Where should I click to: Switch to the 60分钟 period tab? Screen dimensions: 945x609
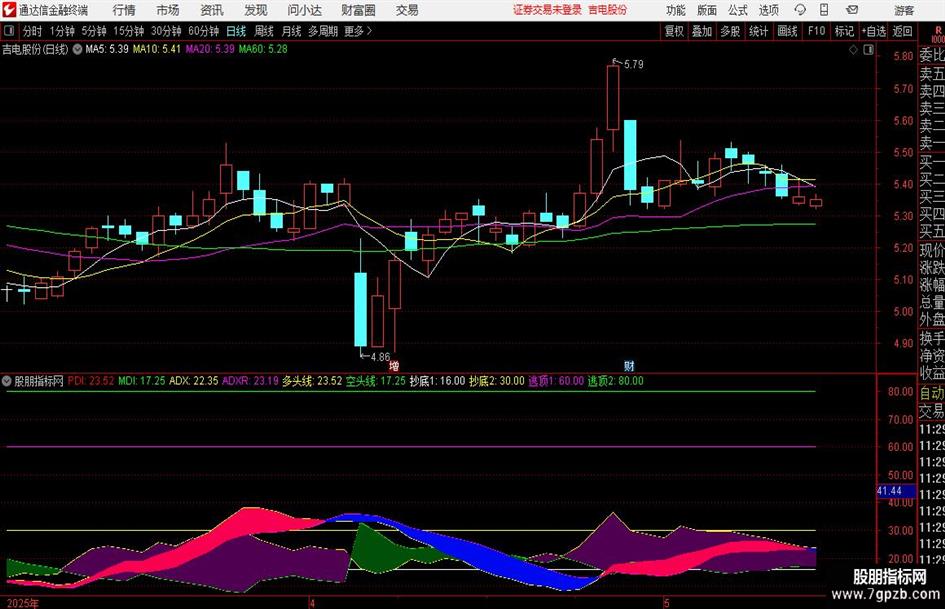click(x=203, y=31)
